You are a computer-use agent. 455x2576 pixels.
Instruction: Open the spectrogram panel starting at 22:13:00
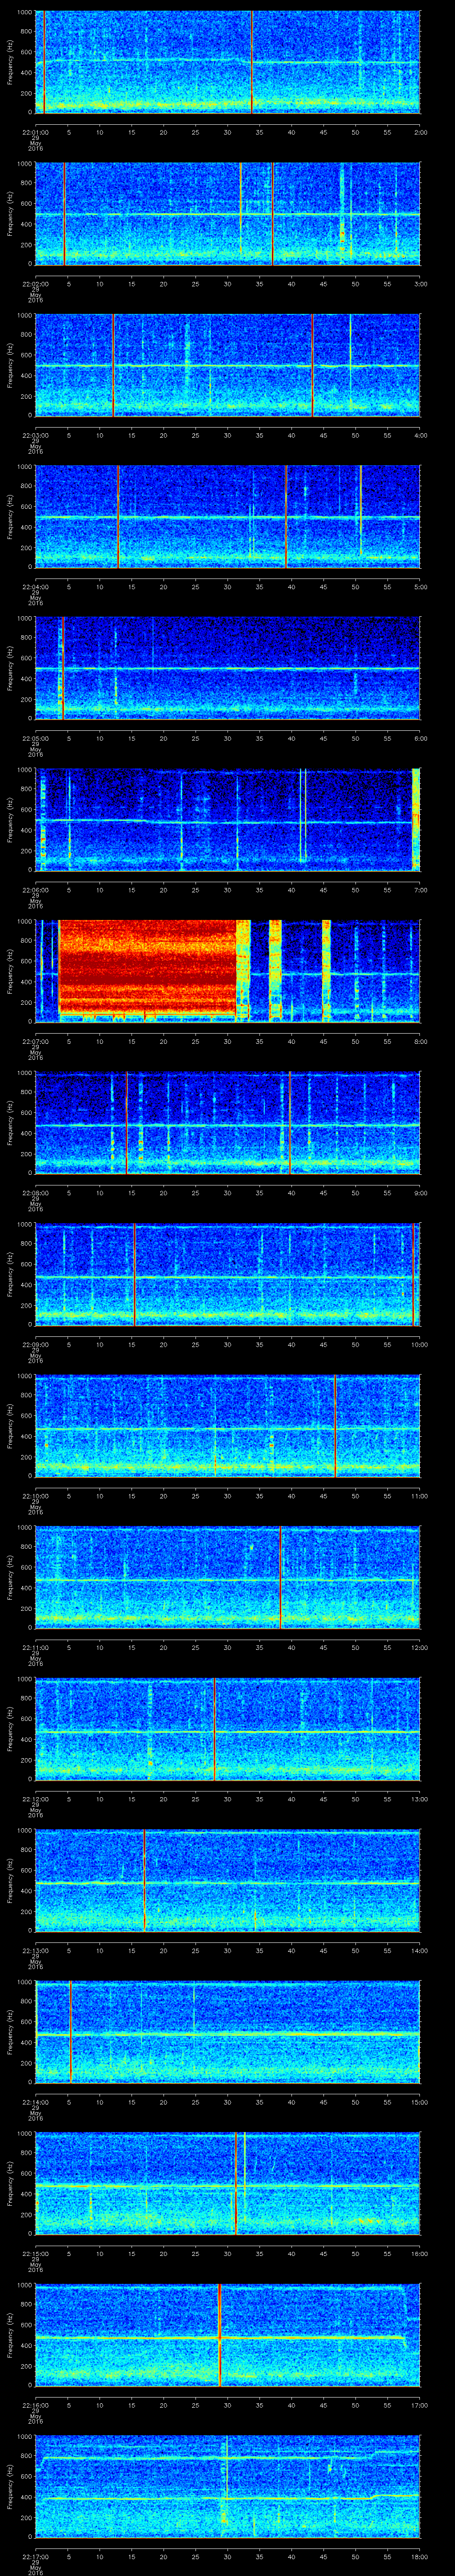point(228,1881)
